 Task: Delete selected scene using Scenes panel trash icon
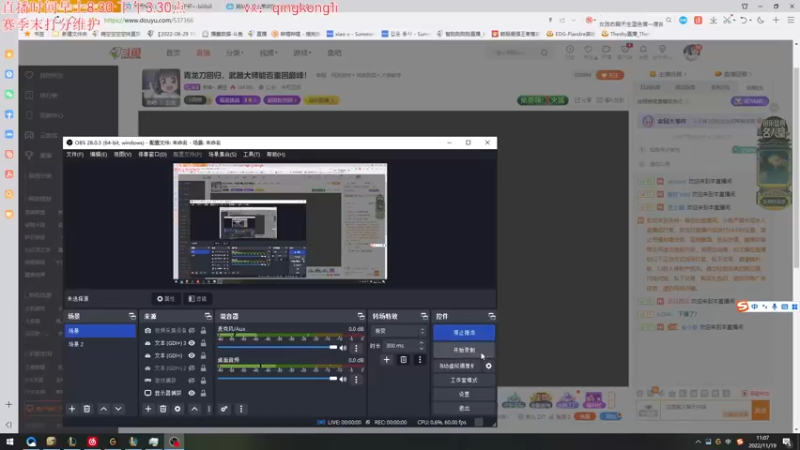(87, 409)
